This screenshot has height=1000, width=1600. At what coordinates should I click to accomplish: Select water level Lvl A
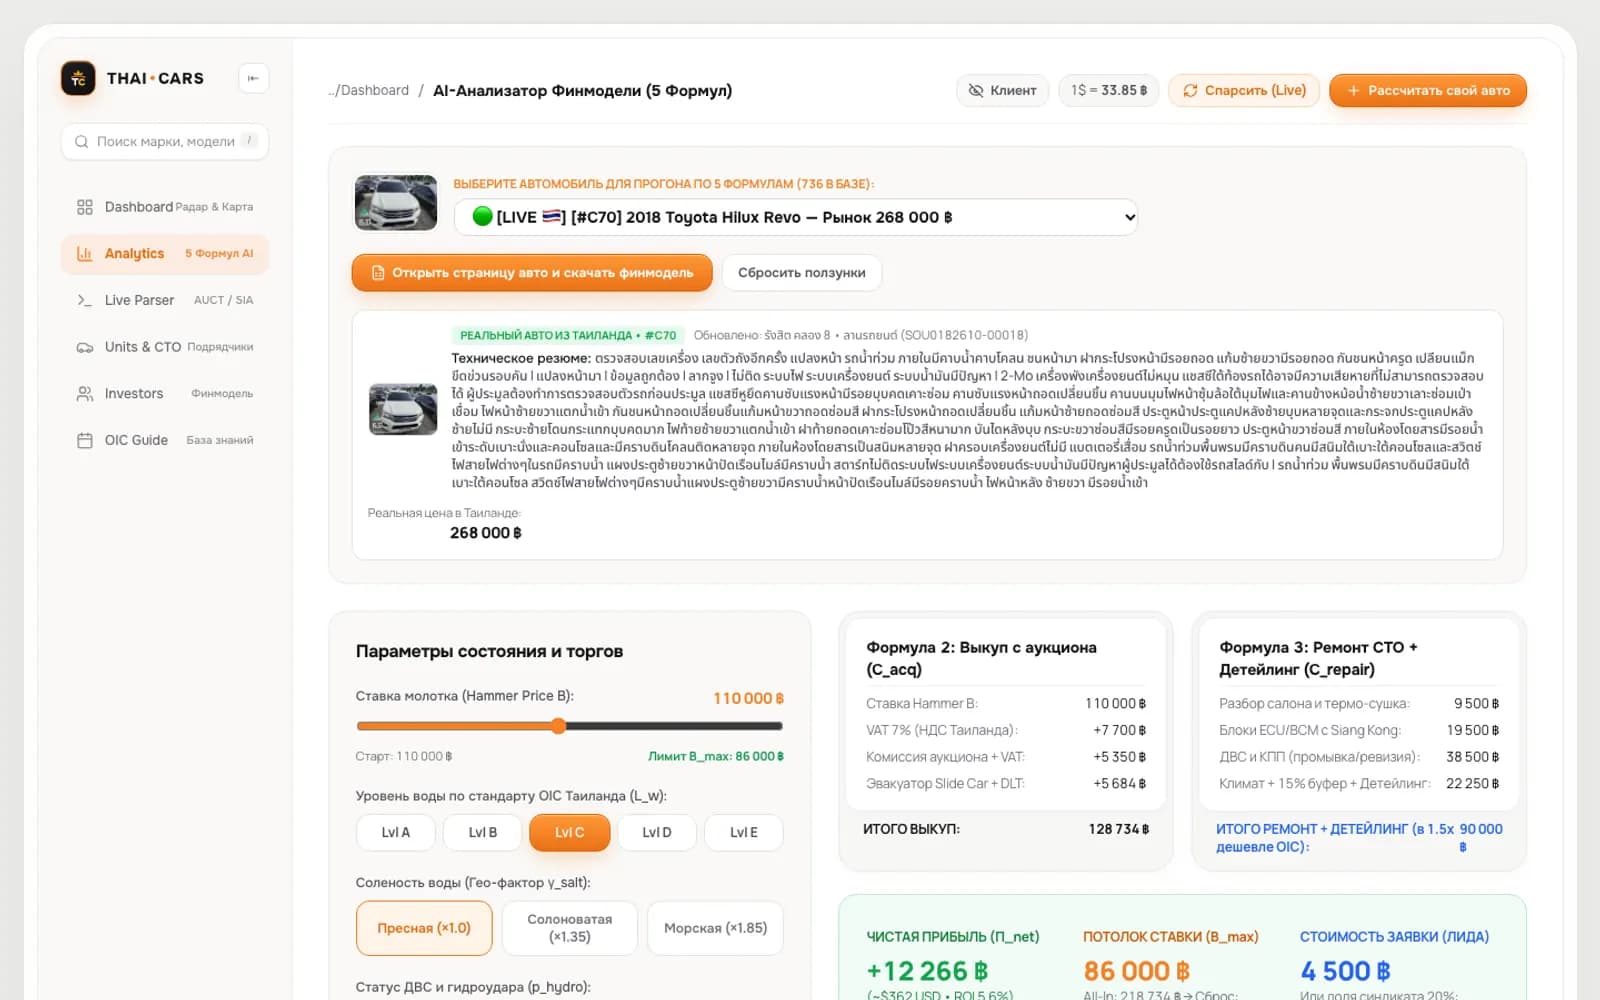(x=396, y=832)
